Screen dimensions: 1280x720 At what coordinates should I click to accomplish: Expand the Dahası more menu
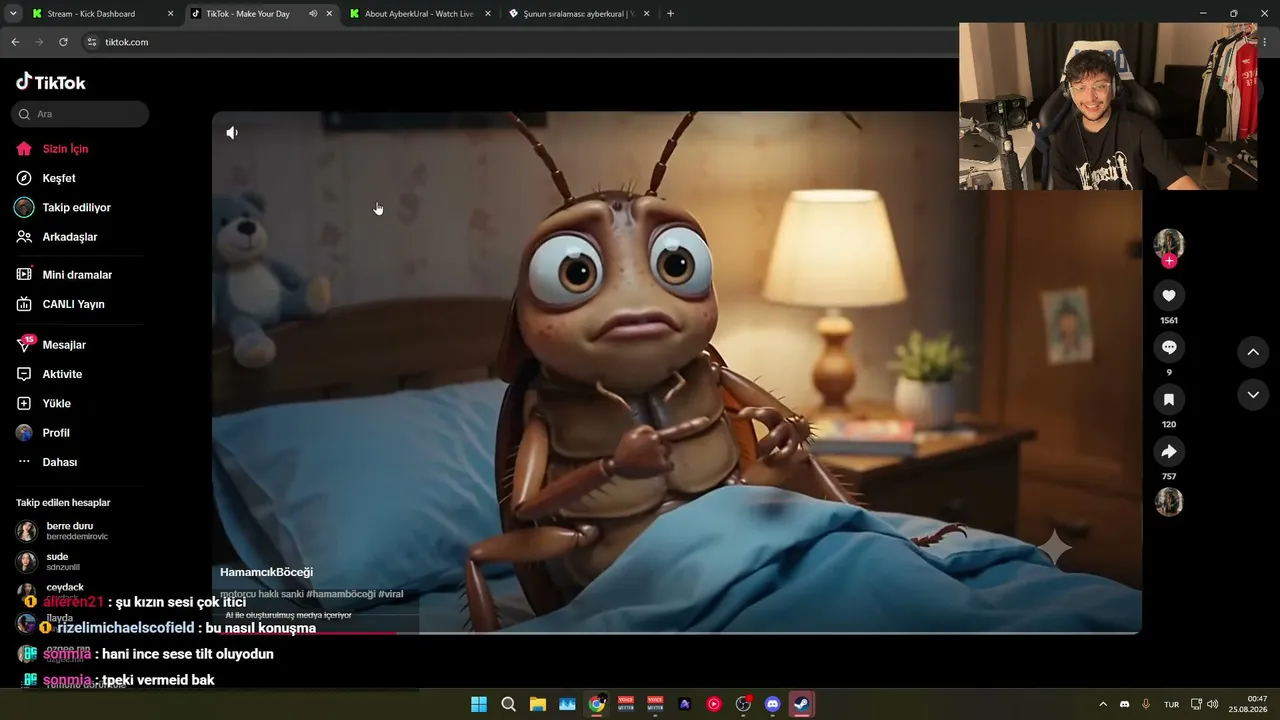[x=47, y=462]
